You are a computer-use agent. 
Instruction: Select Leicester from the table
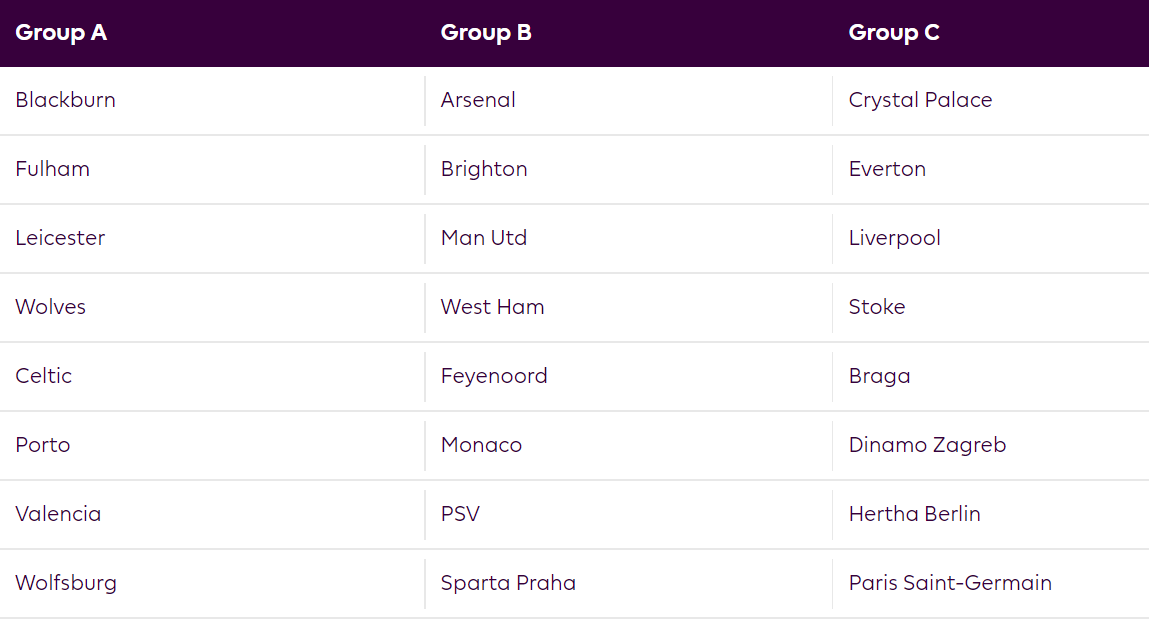60,238
